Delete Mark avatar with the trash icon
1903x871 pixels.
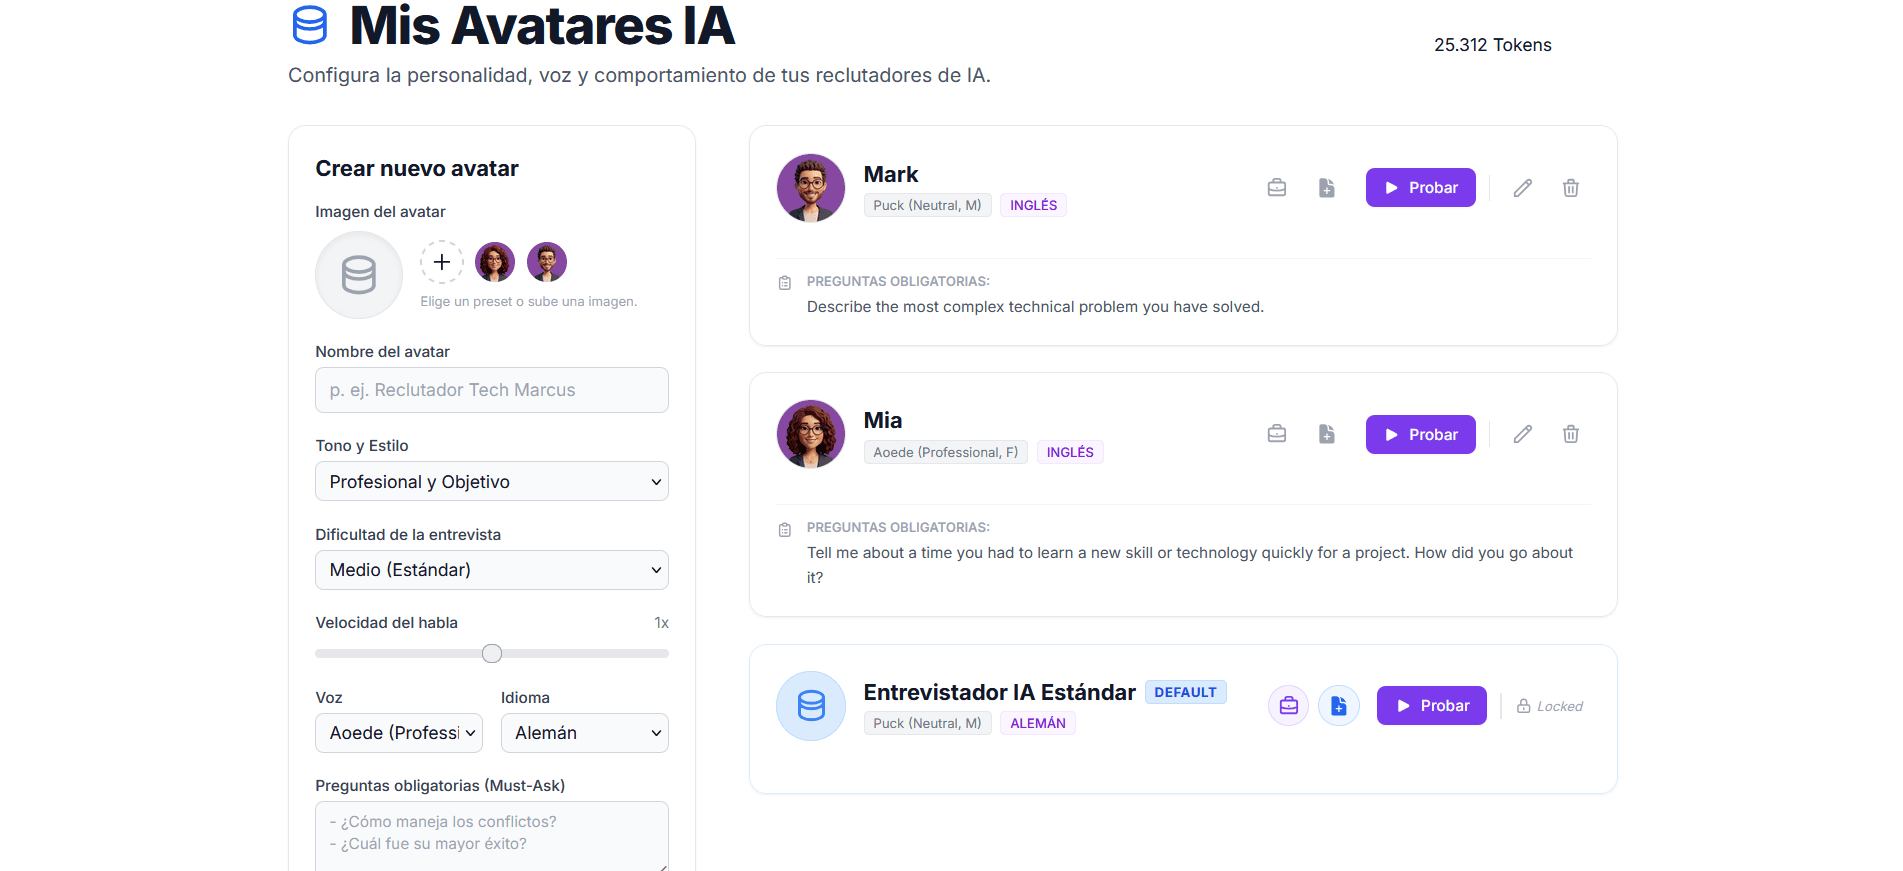click(x=1571, y=188)
